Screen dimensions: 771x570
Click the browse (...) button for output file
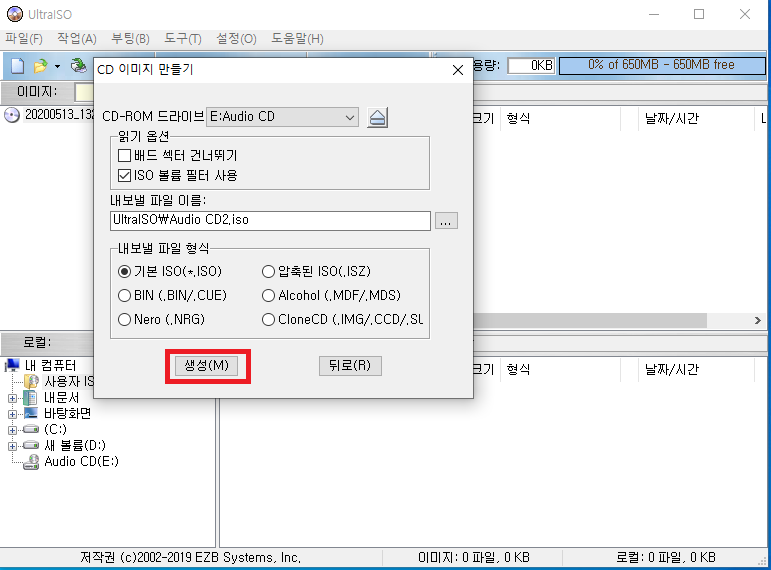[446, 221]
